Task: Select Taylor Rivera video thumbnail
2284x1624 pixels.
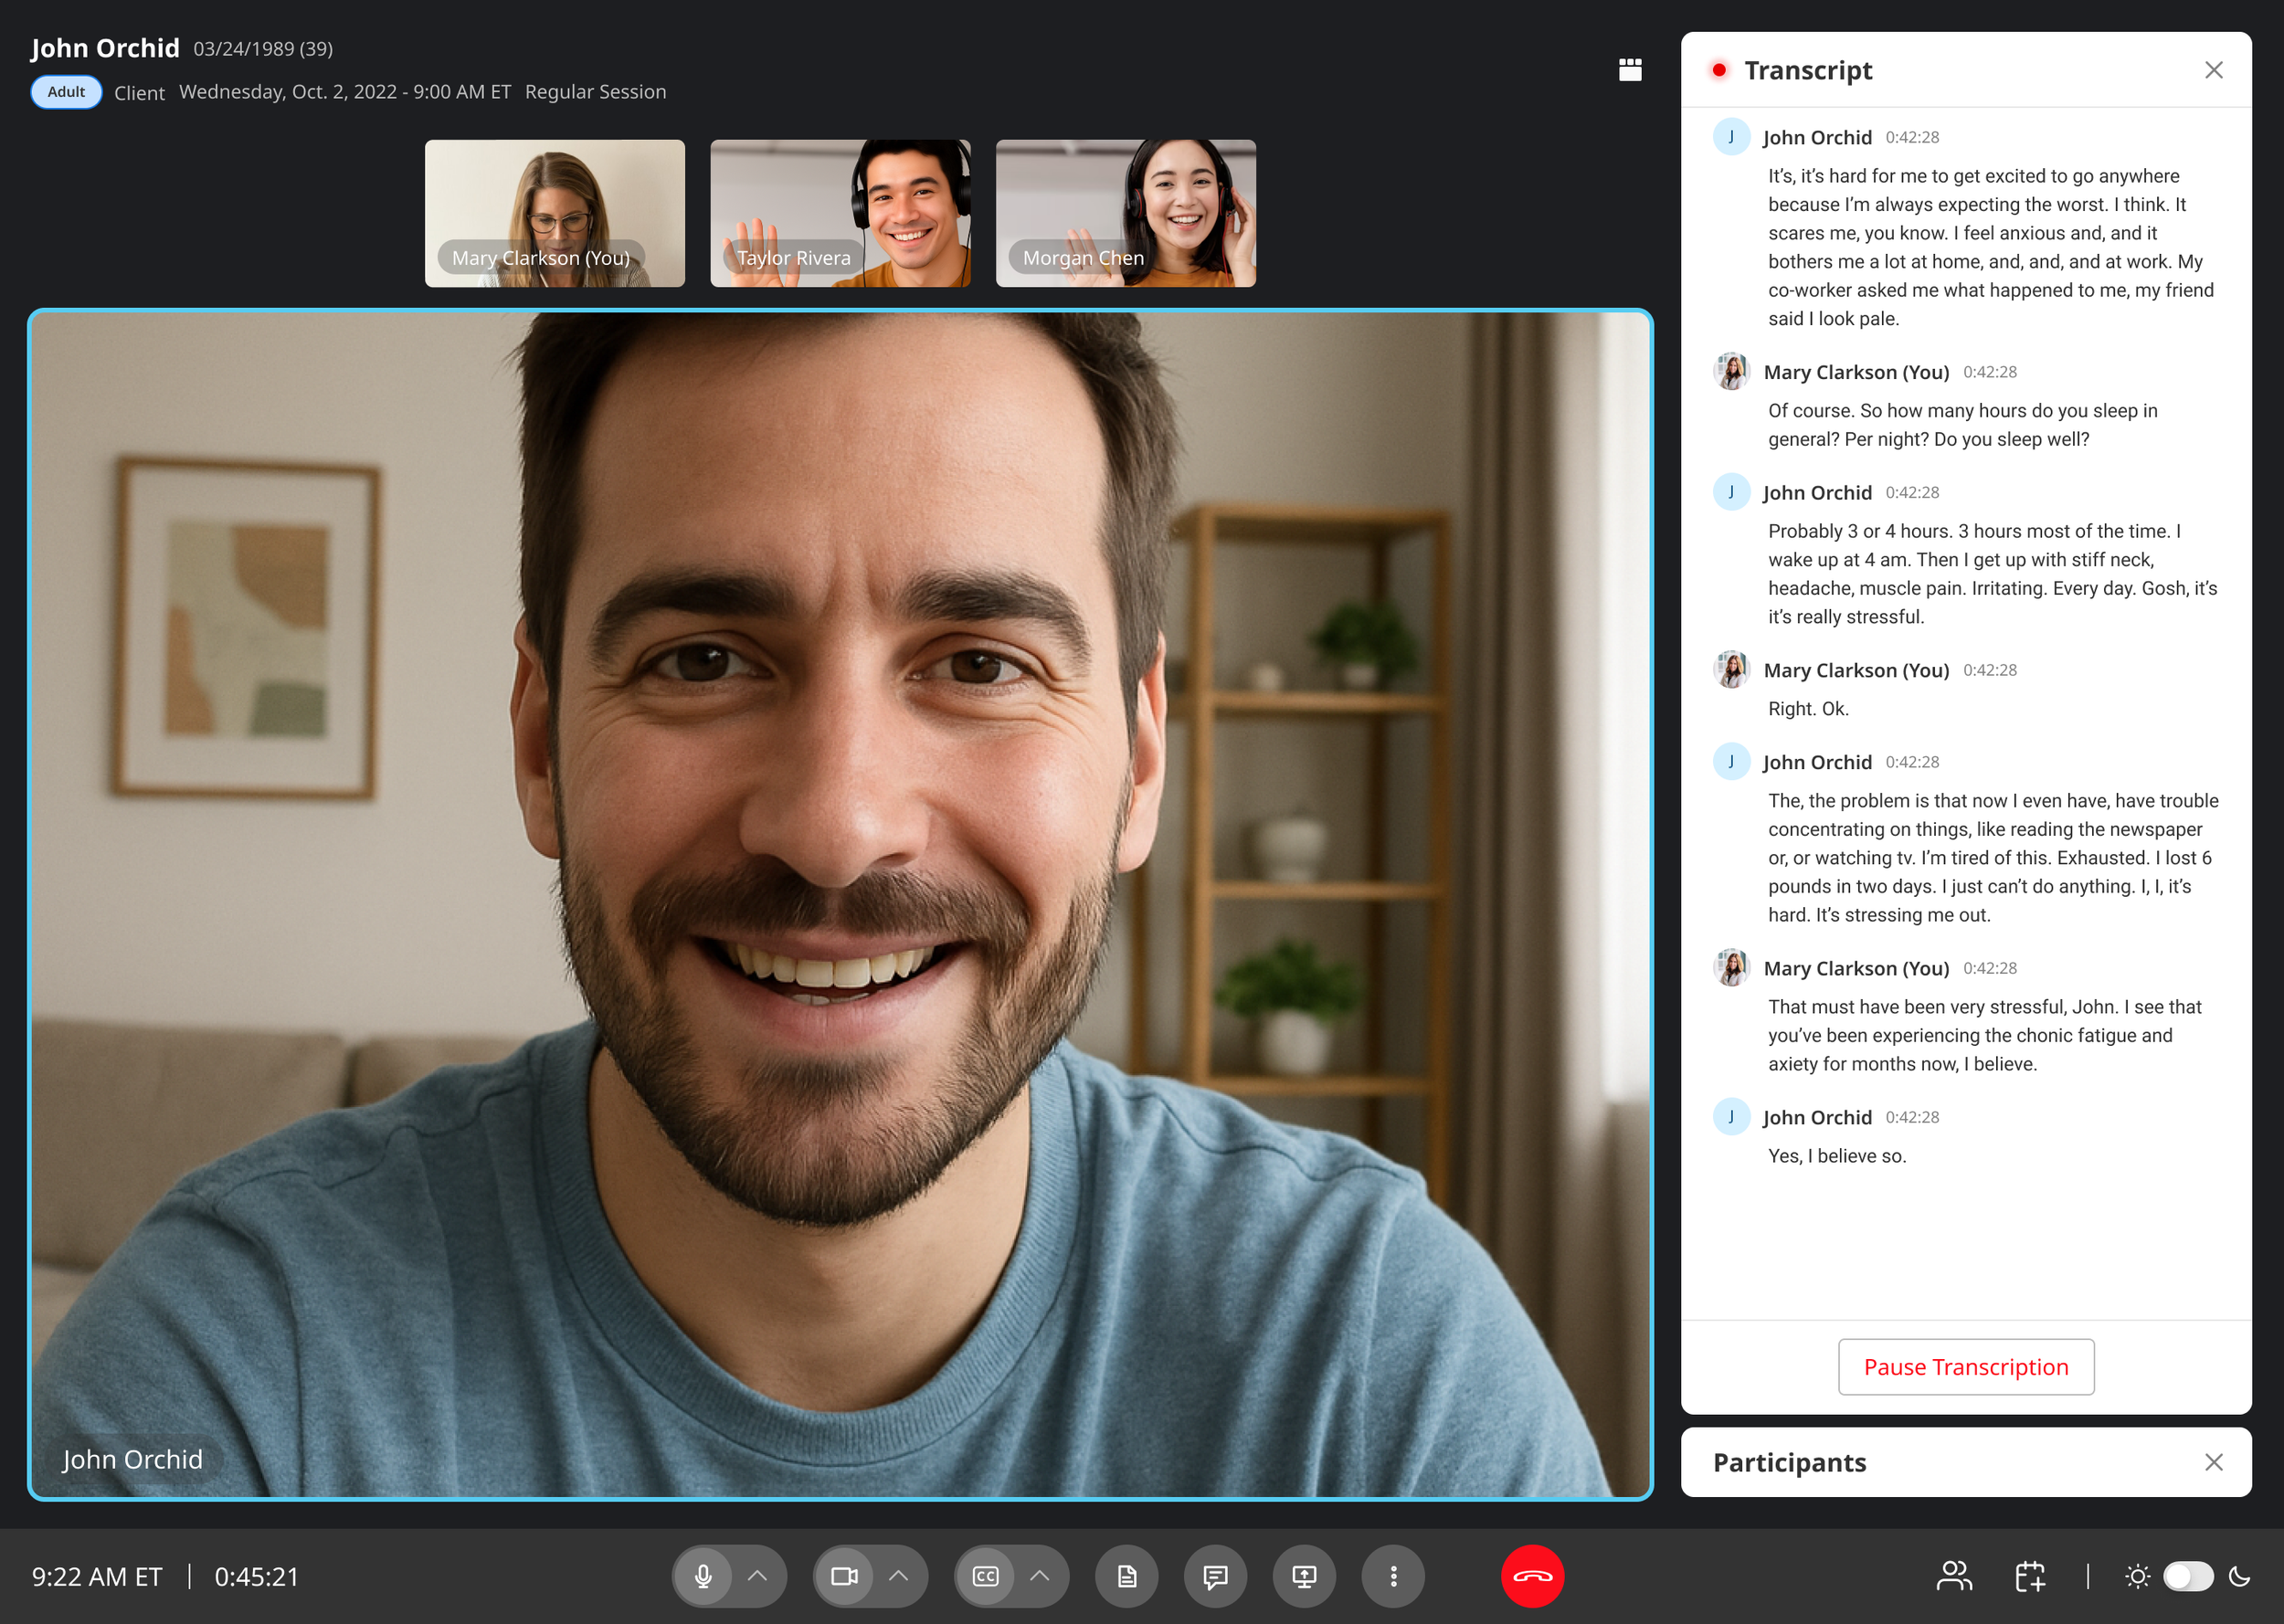Action: pyautogui.click(x=840, y=213)
